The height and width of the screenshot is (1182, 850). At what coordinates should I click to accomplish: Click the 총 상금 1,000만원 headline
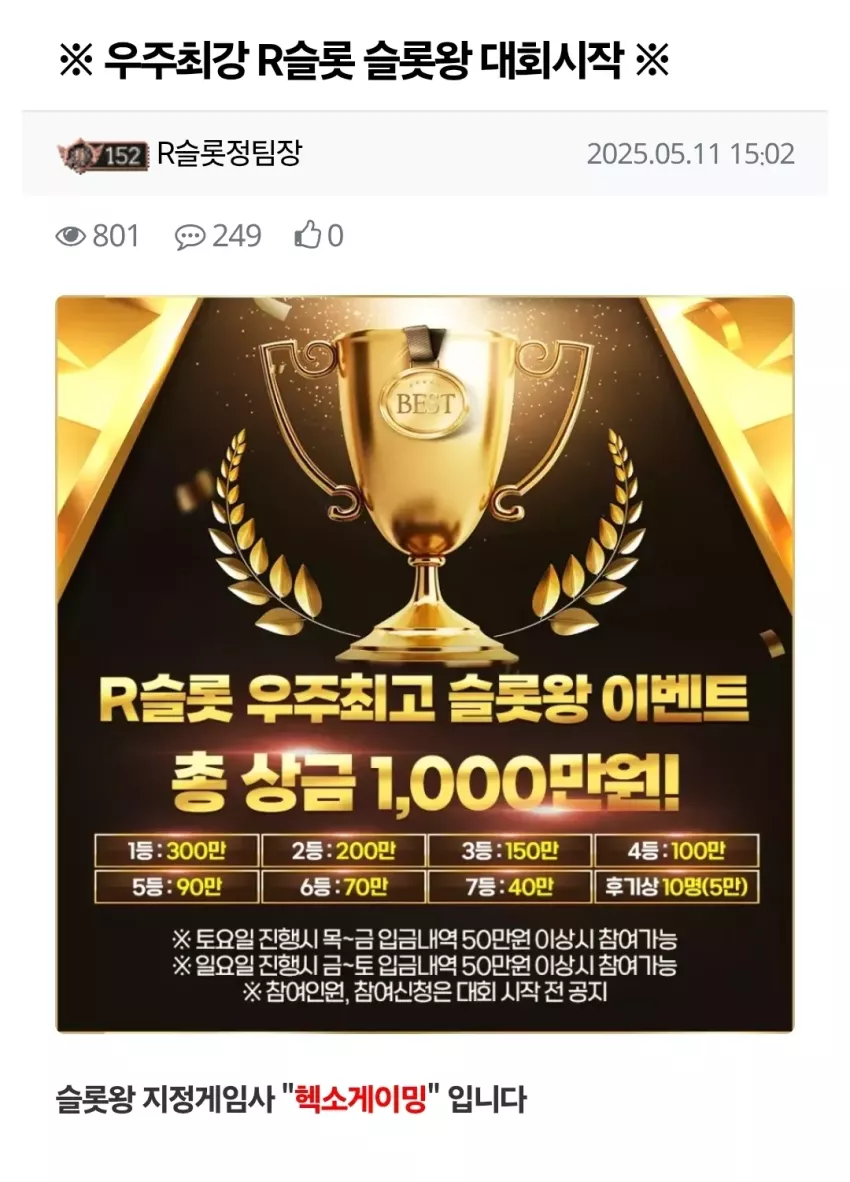click(426, 784)
